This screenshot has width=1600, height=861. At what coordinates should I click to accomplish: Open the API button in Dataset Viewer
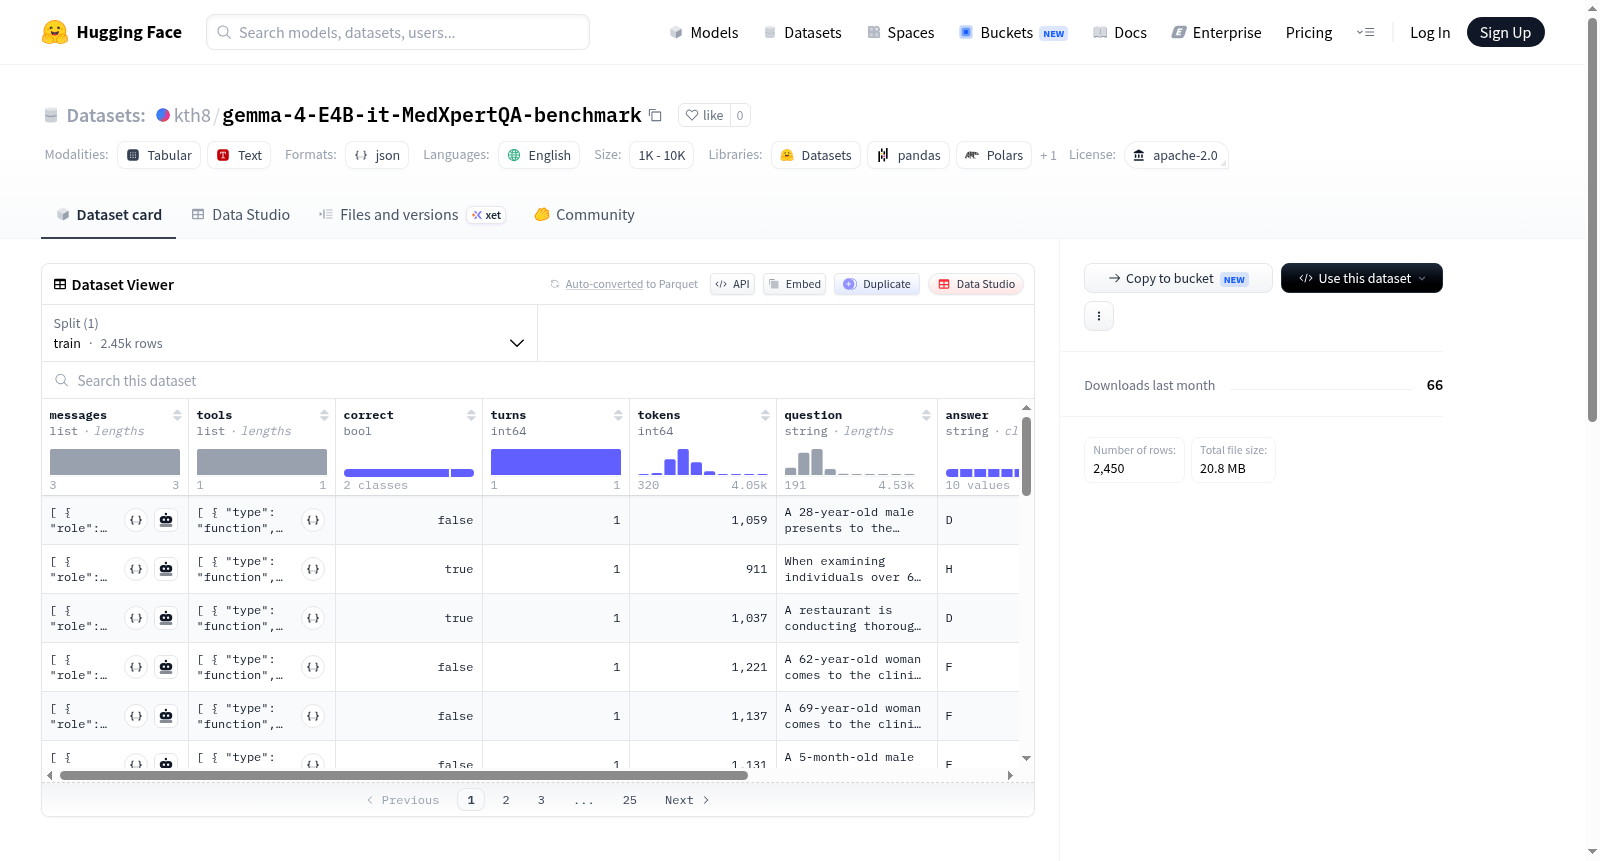(732, 284)
